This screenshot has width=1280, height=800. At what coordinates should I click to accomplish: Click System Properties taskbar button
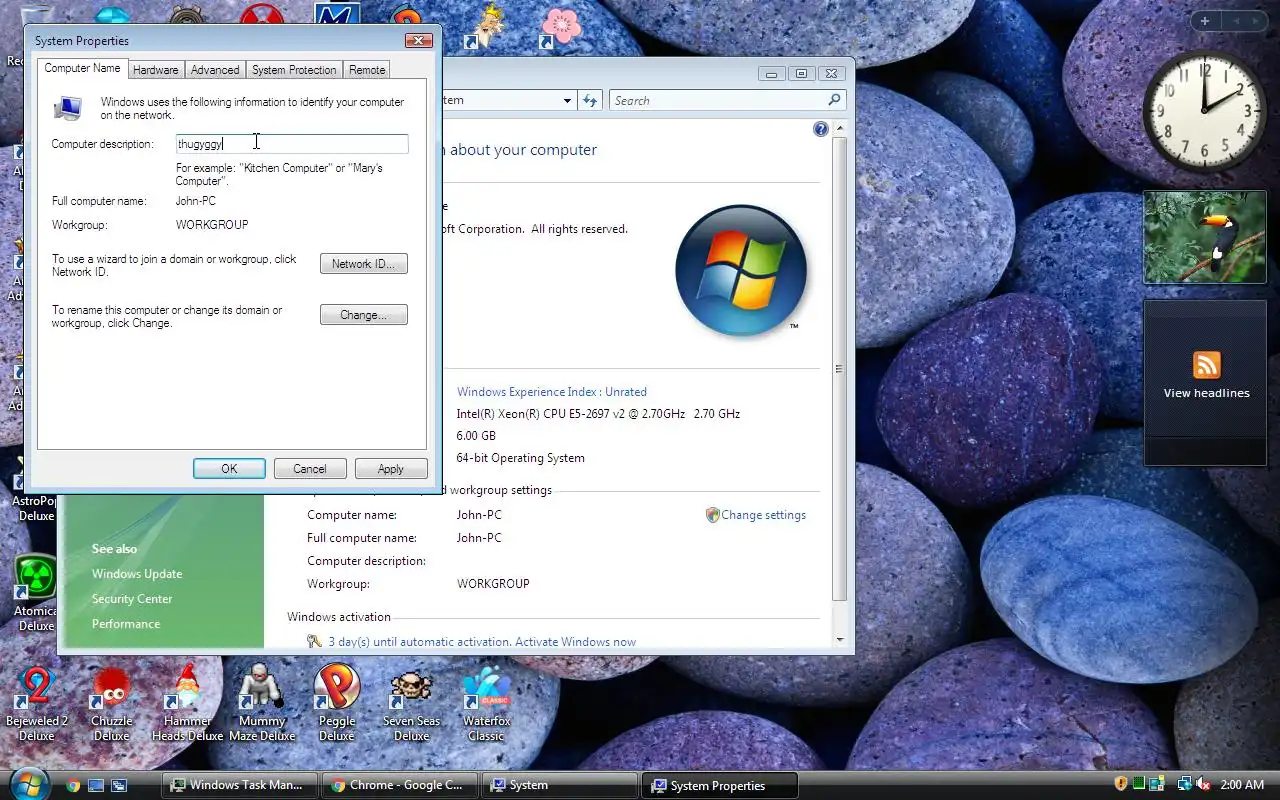720,785
